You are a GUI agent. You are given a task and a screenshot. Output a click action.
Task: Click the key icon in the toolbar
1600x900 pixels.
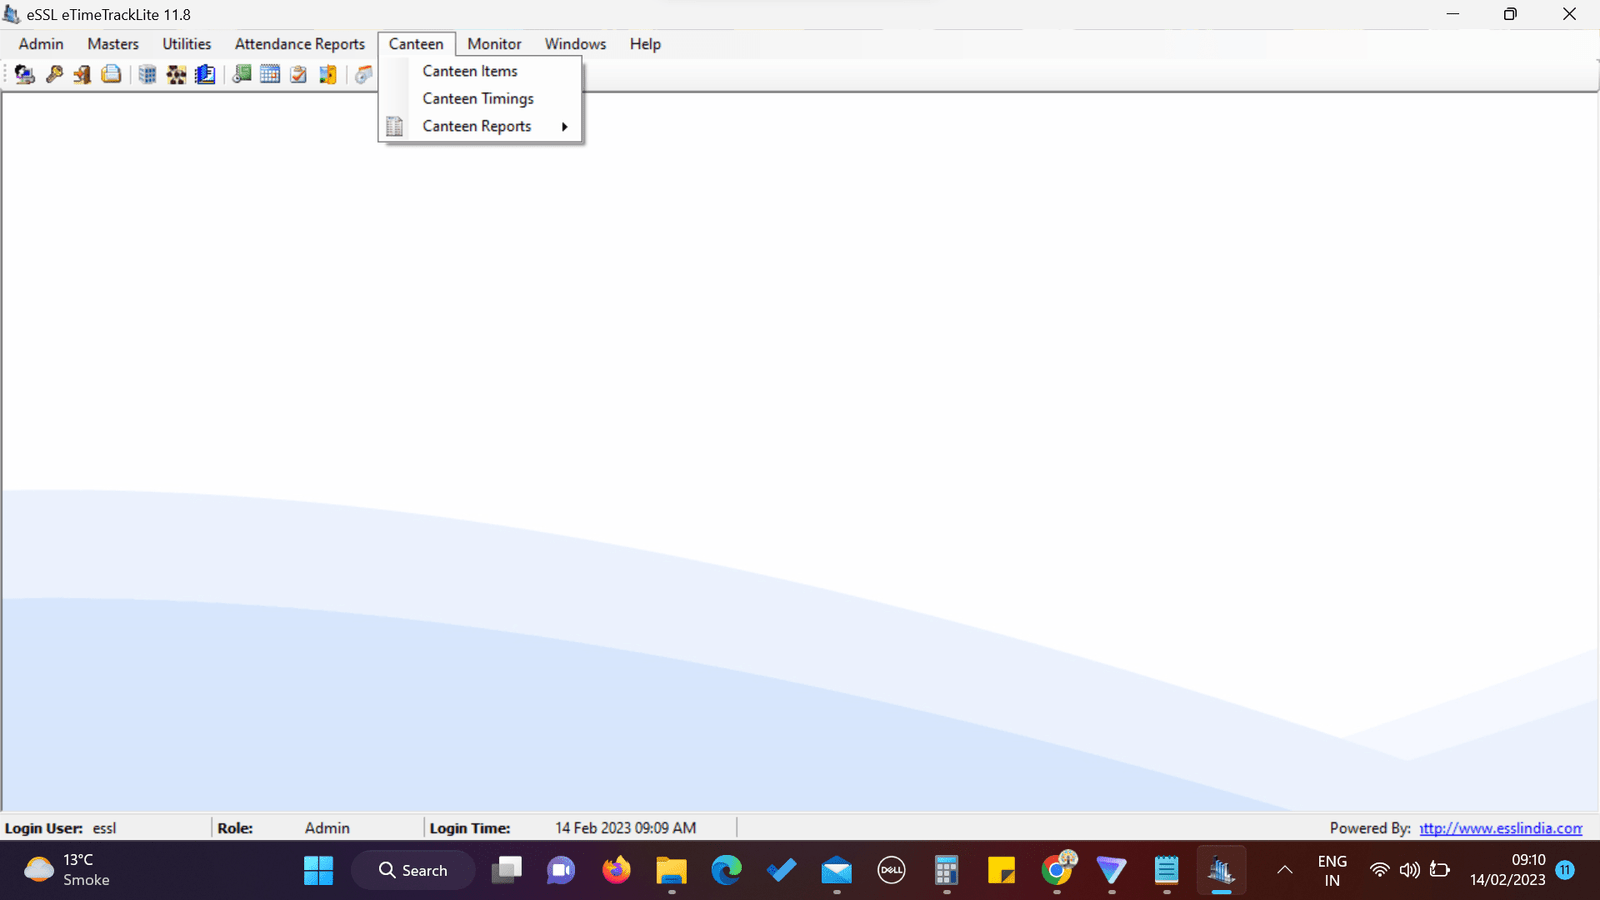click(54, 74)
